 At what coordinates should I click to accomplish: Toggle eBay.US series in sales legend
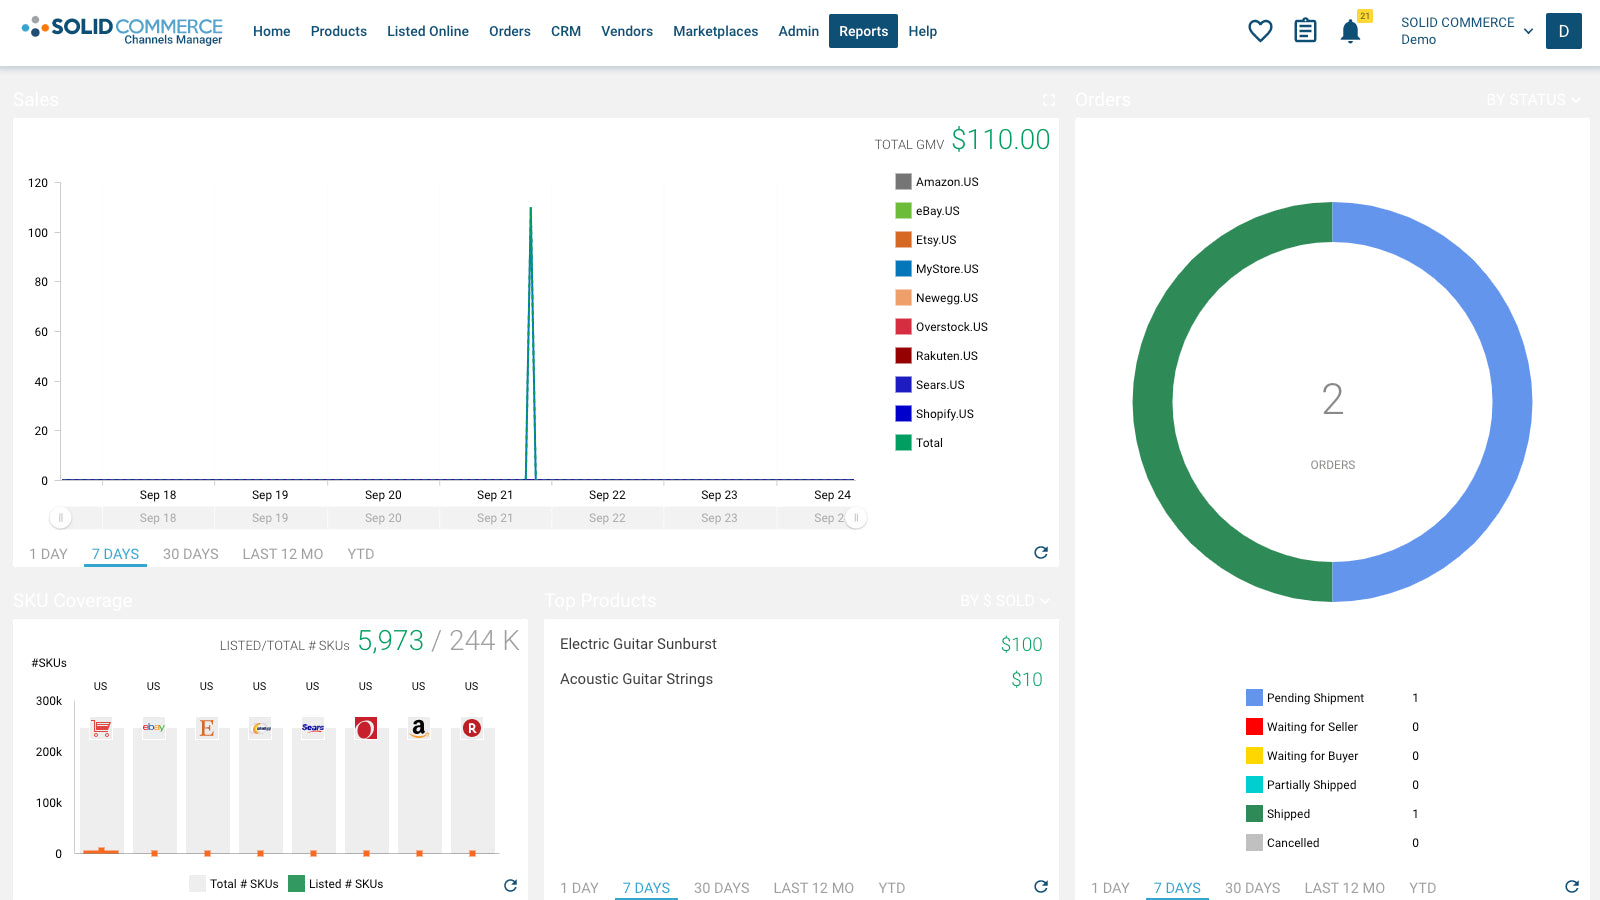click(937, 211)
